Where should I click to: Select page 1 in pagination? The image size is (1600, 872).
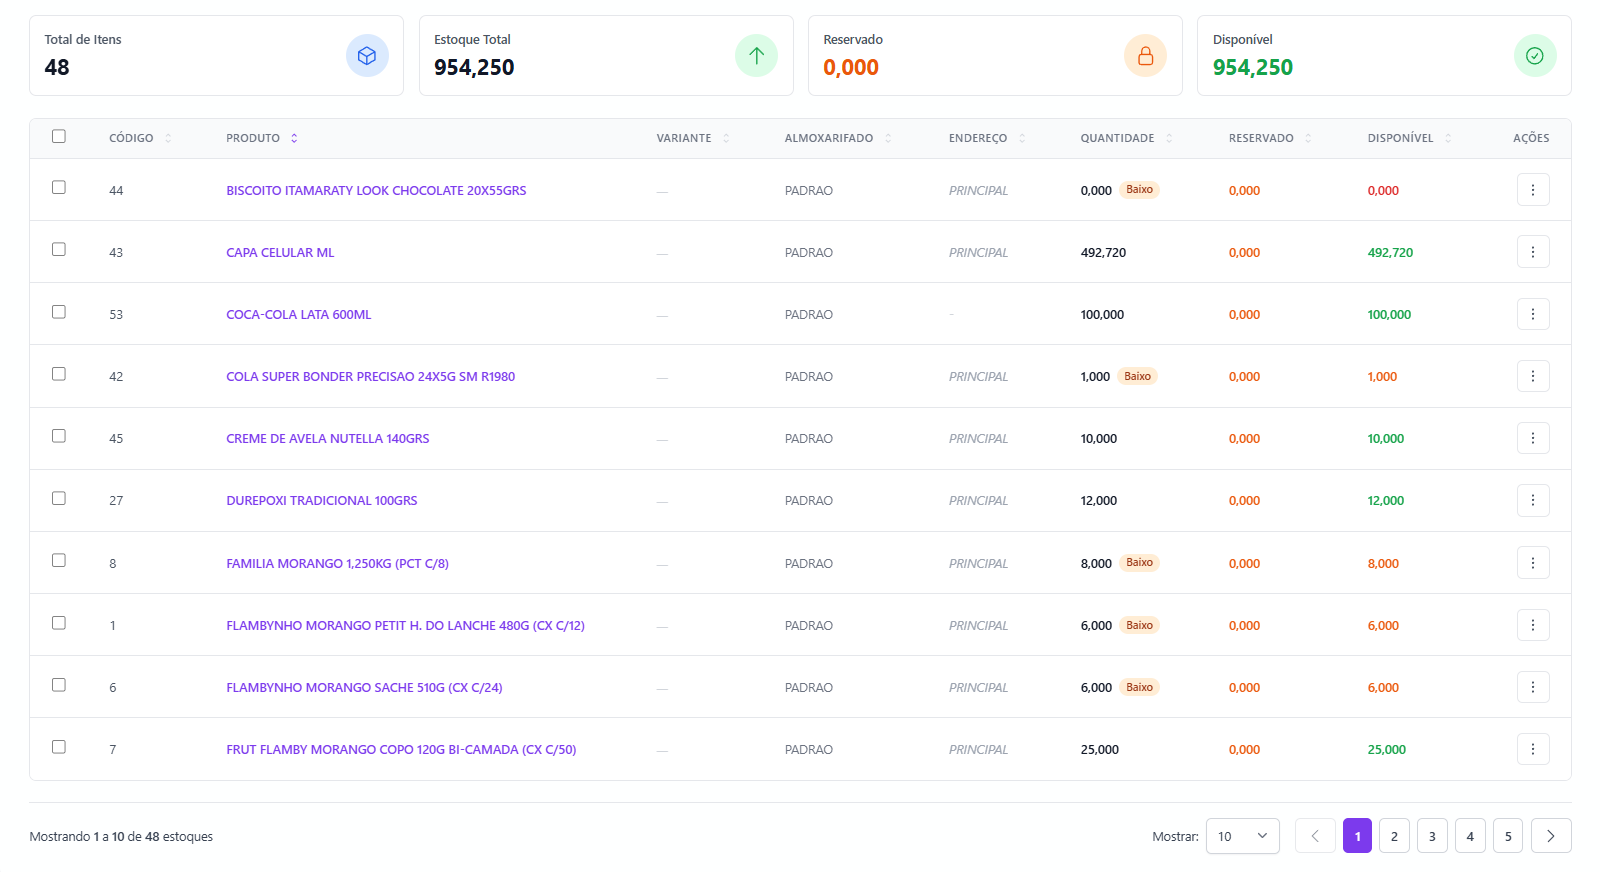pos(1357,836)
